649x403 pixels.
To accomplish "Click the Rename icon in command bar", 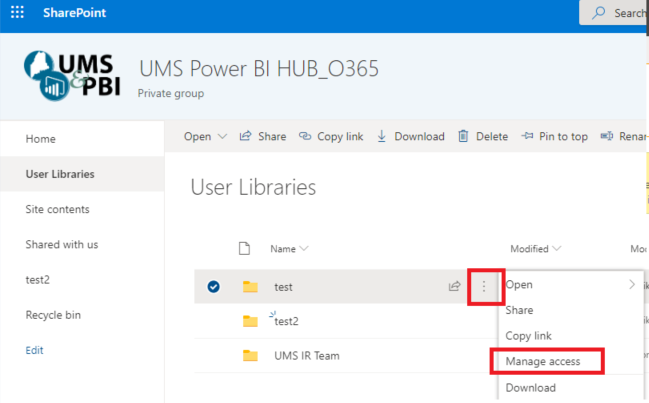I will click(x=607, y=136).
